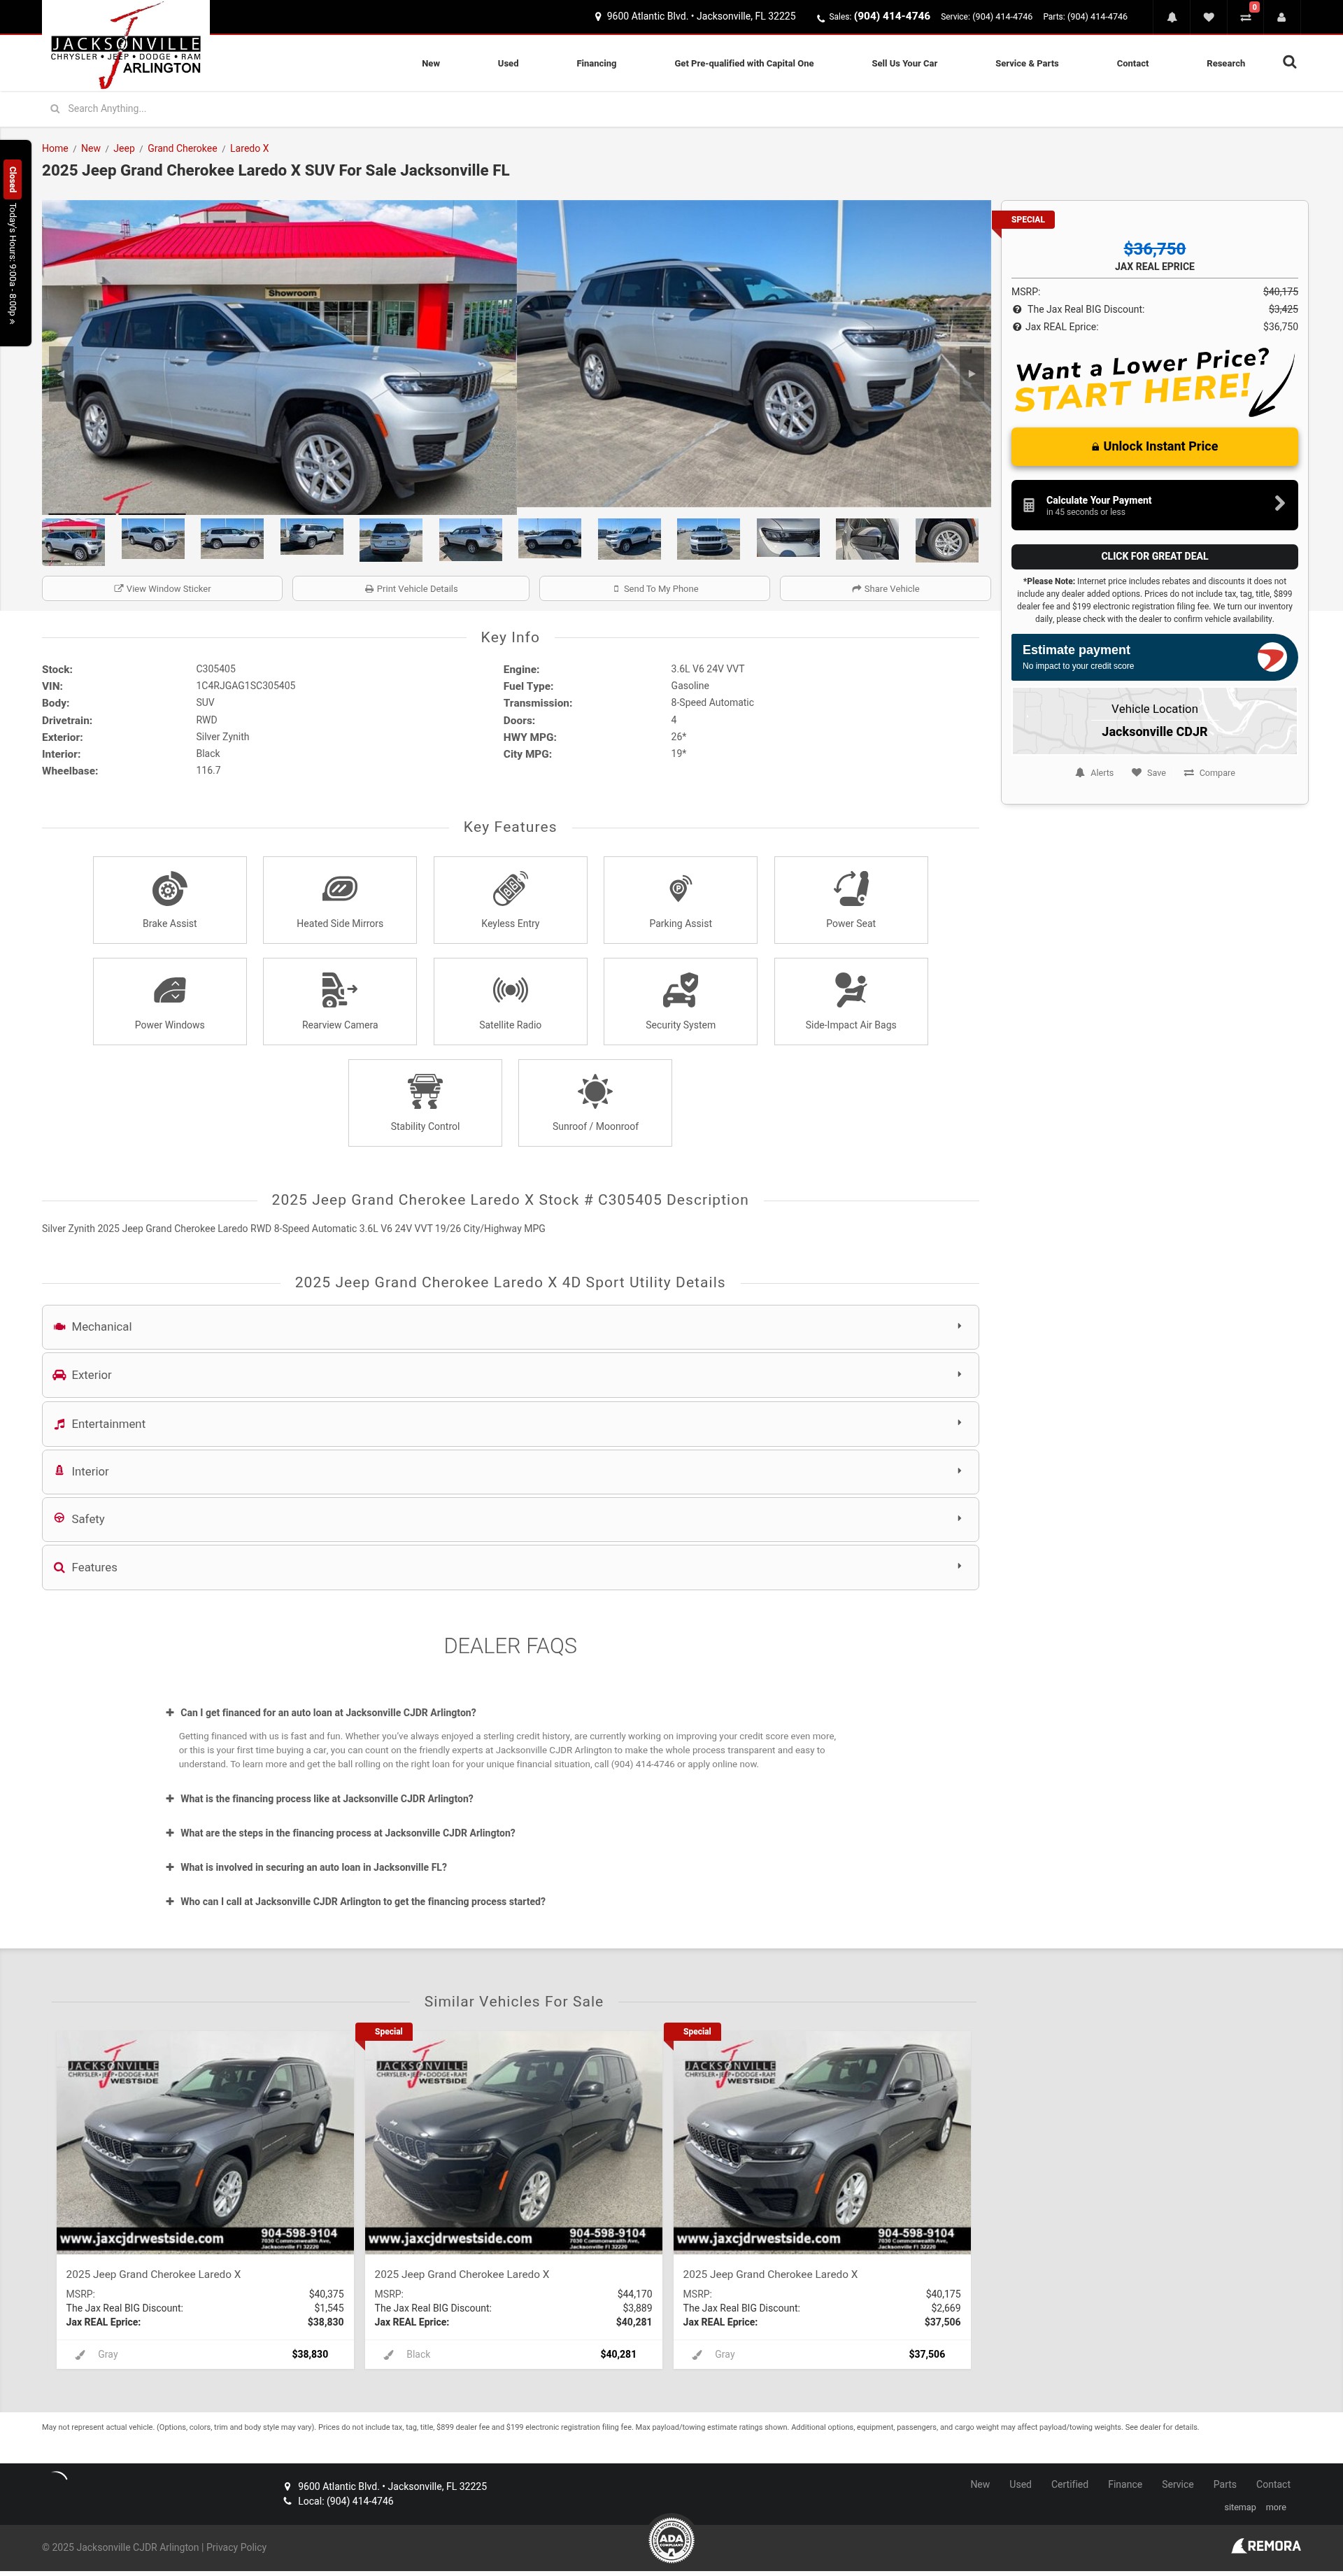This screenshot has width=1343, height=2576.
Task: Click Grand Cherokee breadcrumb link
Action: pyautogui.click(x=182, y=148)
